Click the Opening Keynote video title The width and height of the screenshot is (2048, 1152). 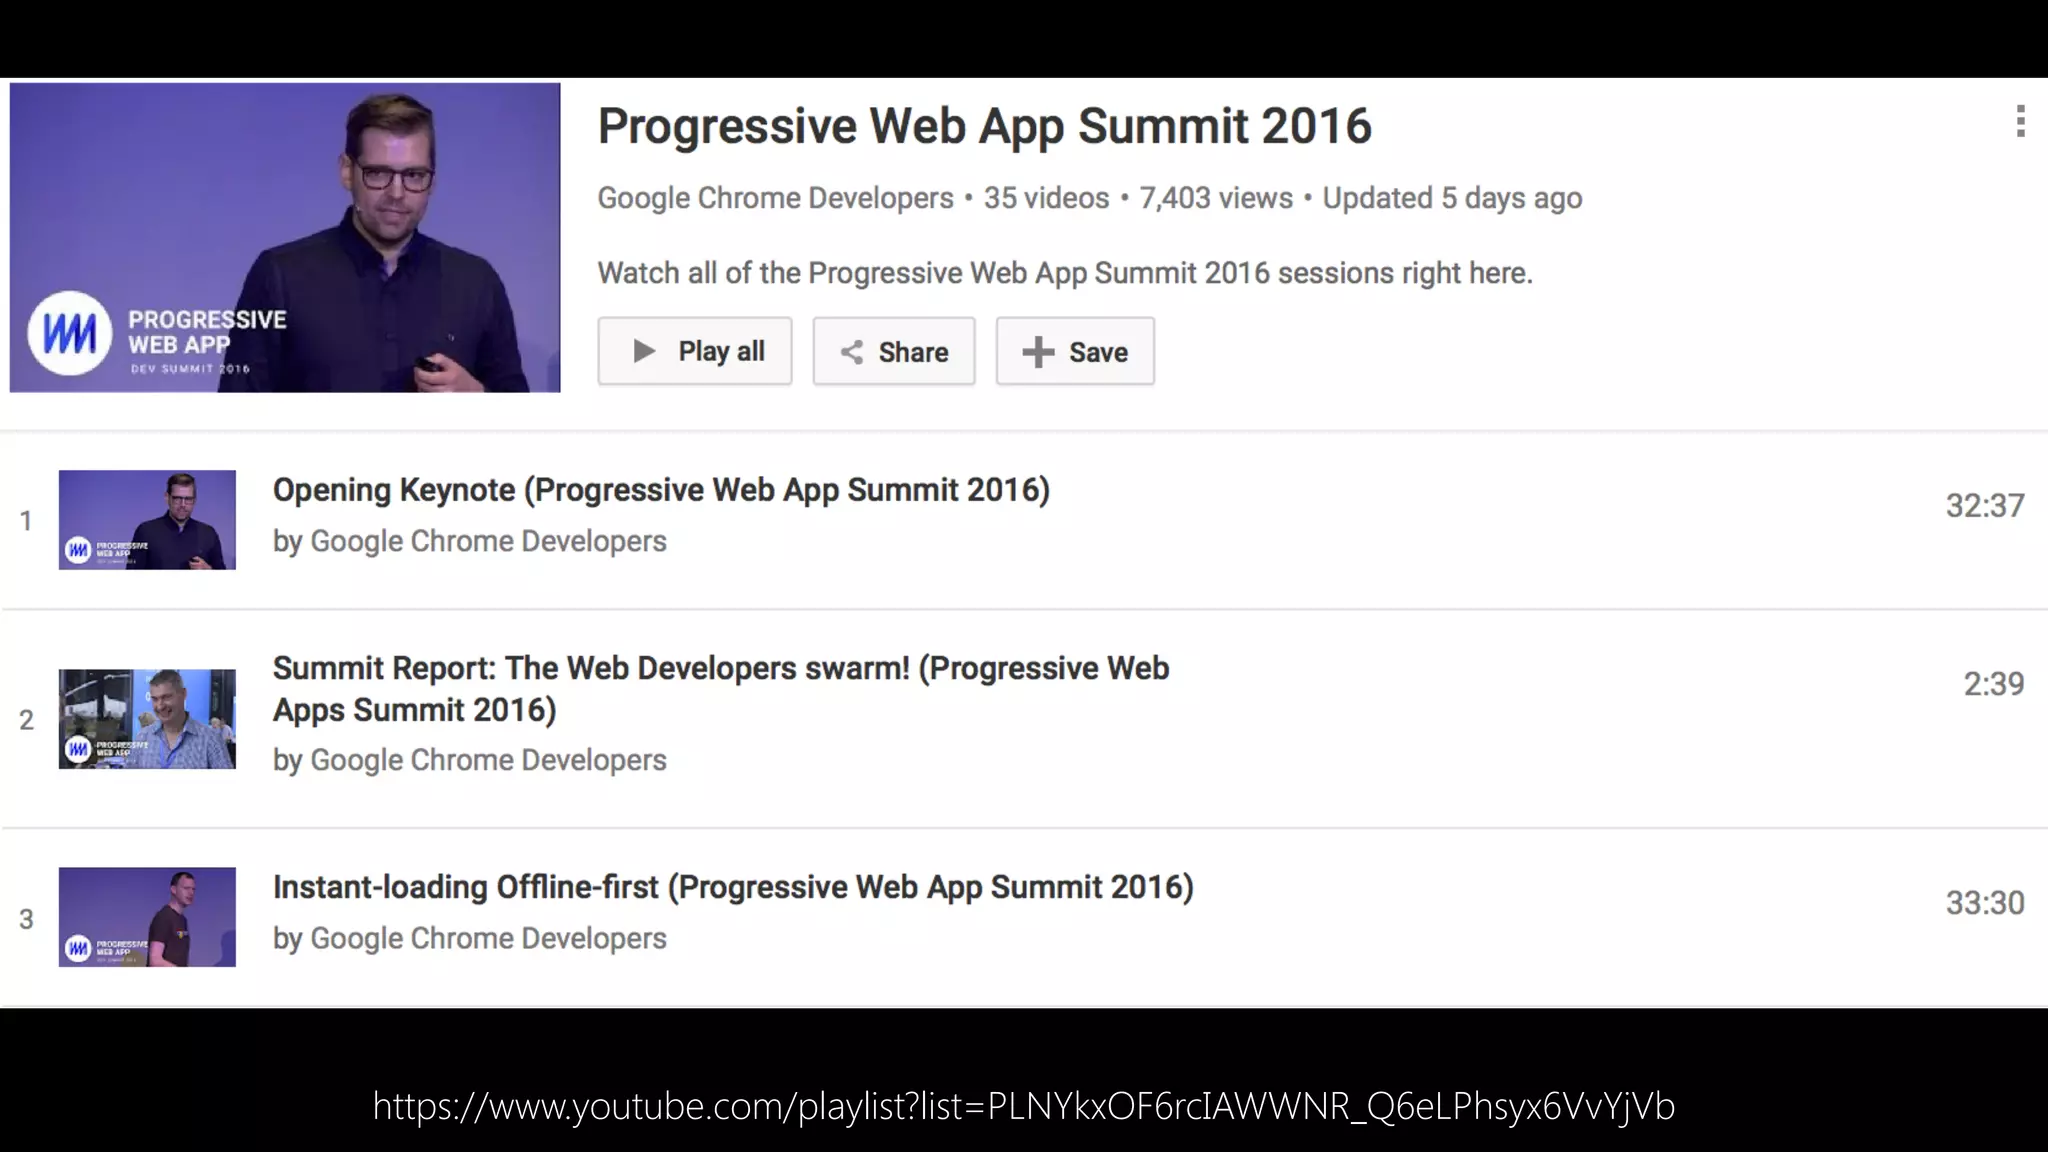tap(661, 490)
